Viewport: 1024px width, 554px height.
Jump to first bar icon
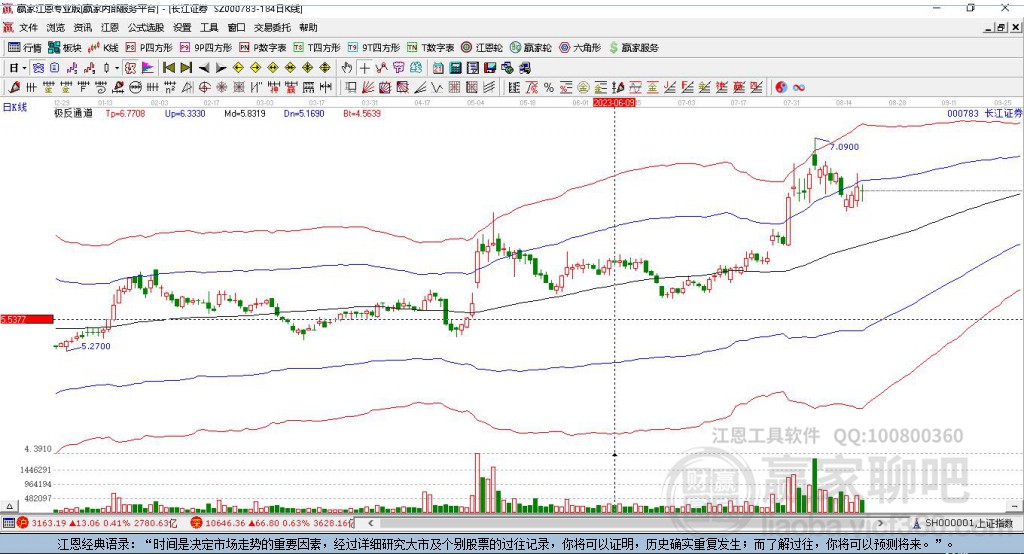(x=169, y=68)
